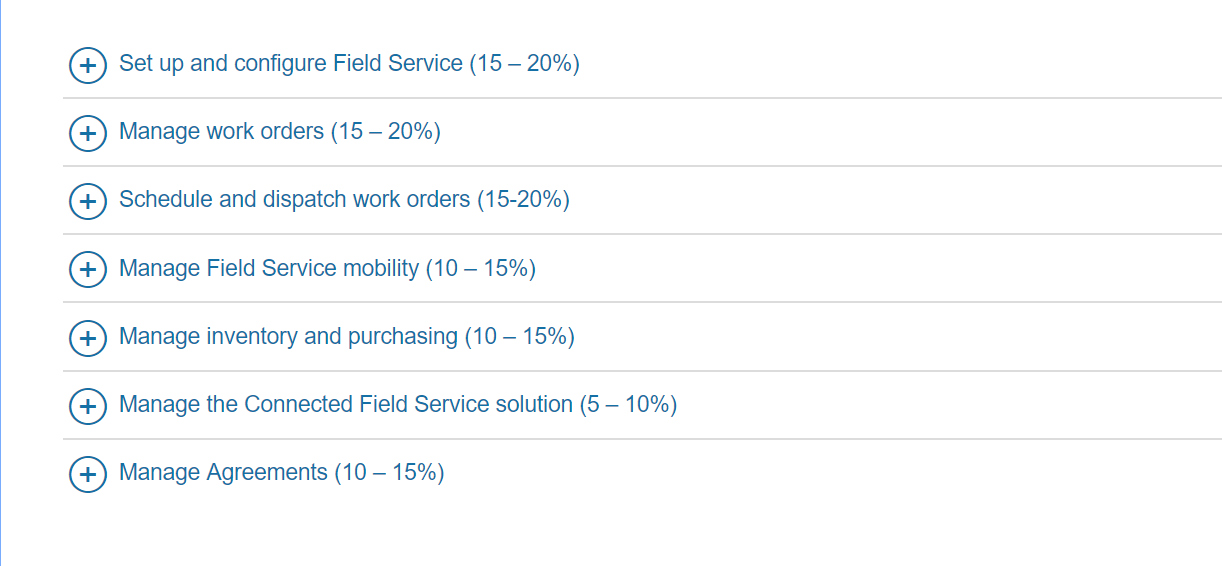Click "(15 – 20%)" after Set up and configure Field Service
The image size is (1222, 566).
[524, 64]
